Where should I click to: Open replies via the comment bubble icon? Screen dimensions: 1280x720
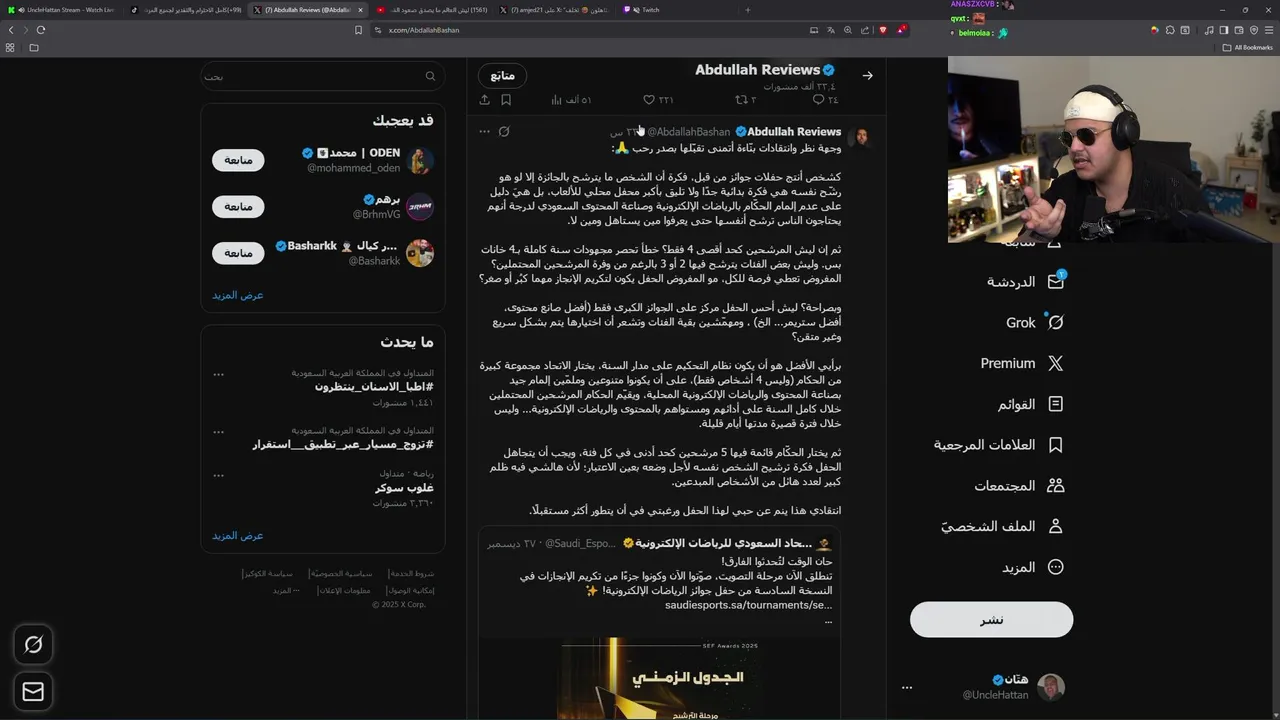[x=825, y=100]
